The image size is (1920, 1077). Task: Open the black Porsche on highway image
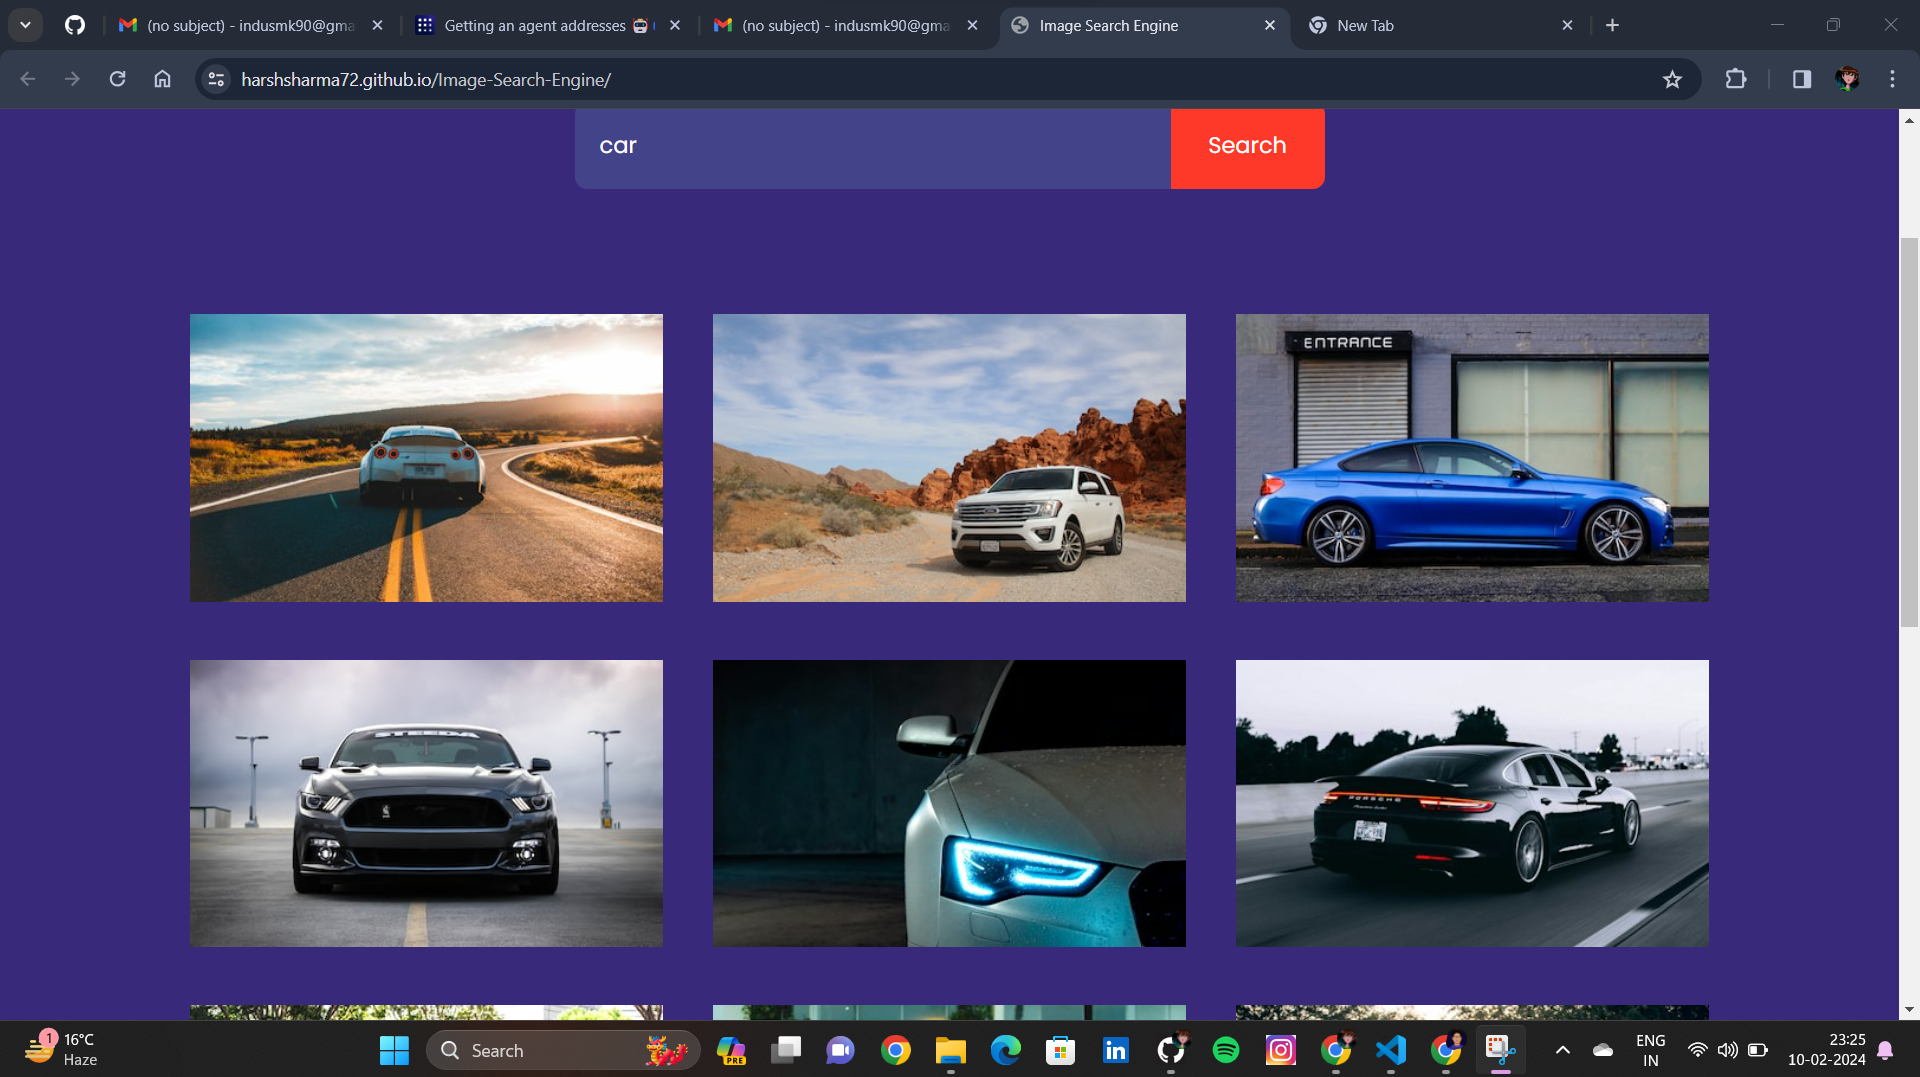pyautogui.click(x=1472, y=803)
